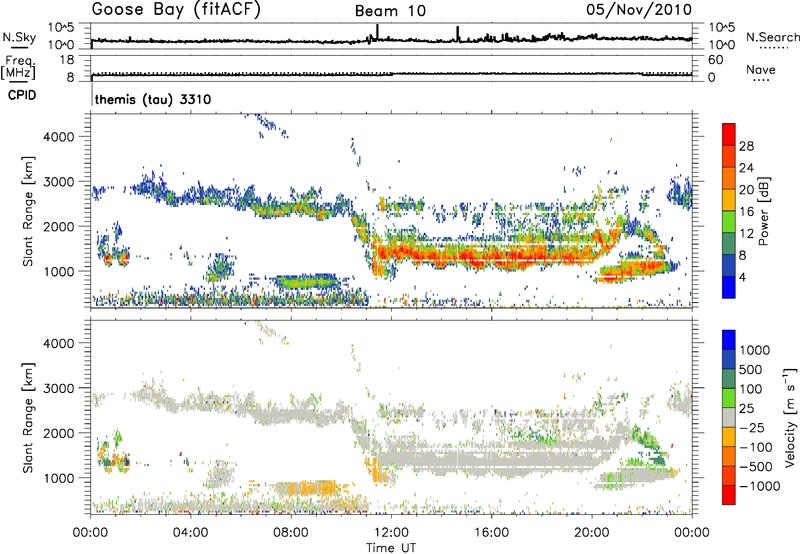This screenshot has width=800, height=554.
Task: Pick the blue top segment of the velocity color bar
Action: [x=729, y=340]
